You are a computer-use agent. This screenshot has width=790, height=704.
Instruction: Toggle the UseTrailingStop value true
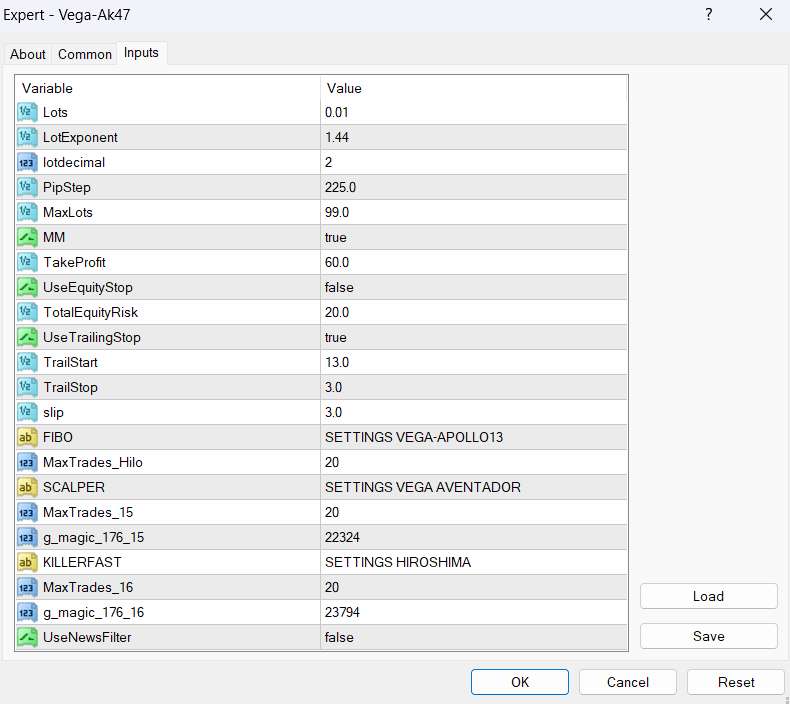(336, 337)
